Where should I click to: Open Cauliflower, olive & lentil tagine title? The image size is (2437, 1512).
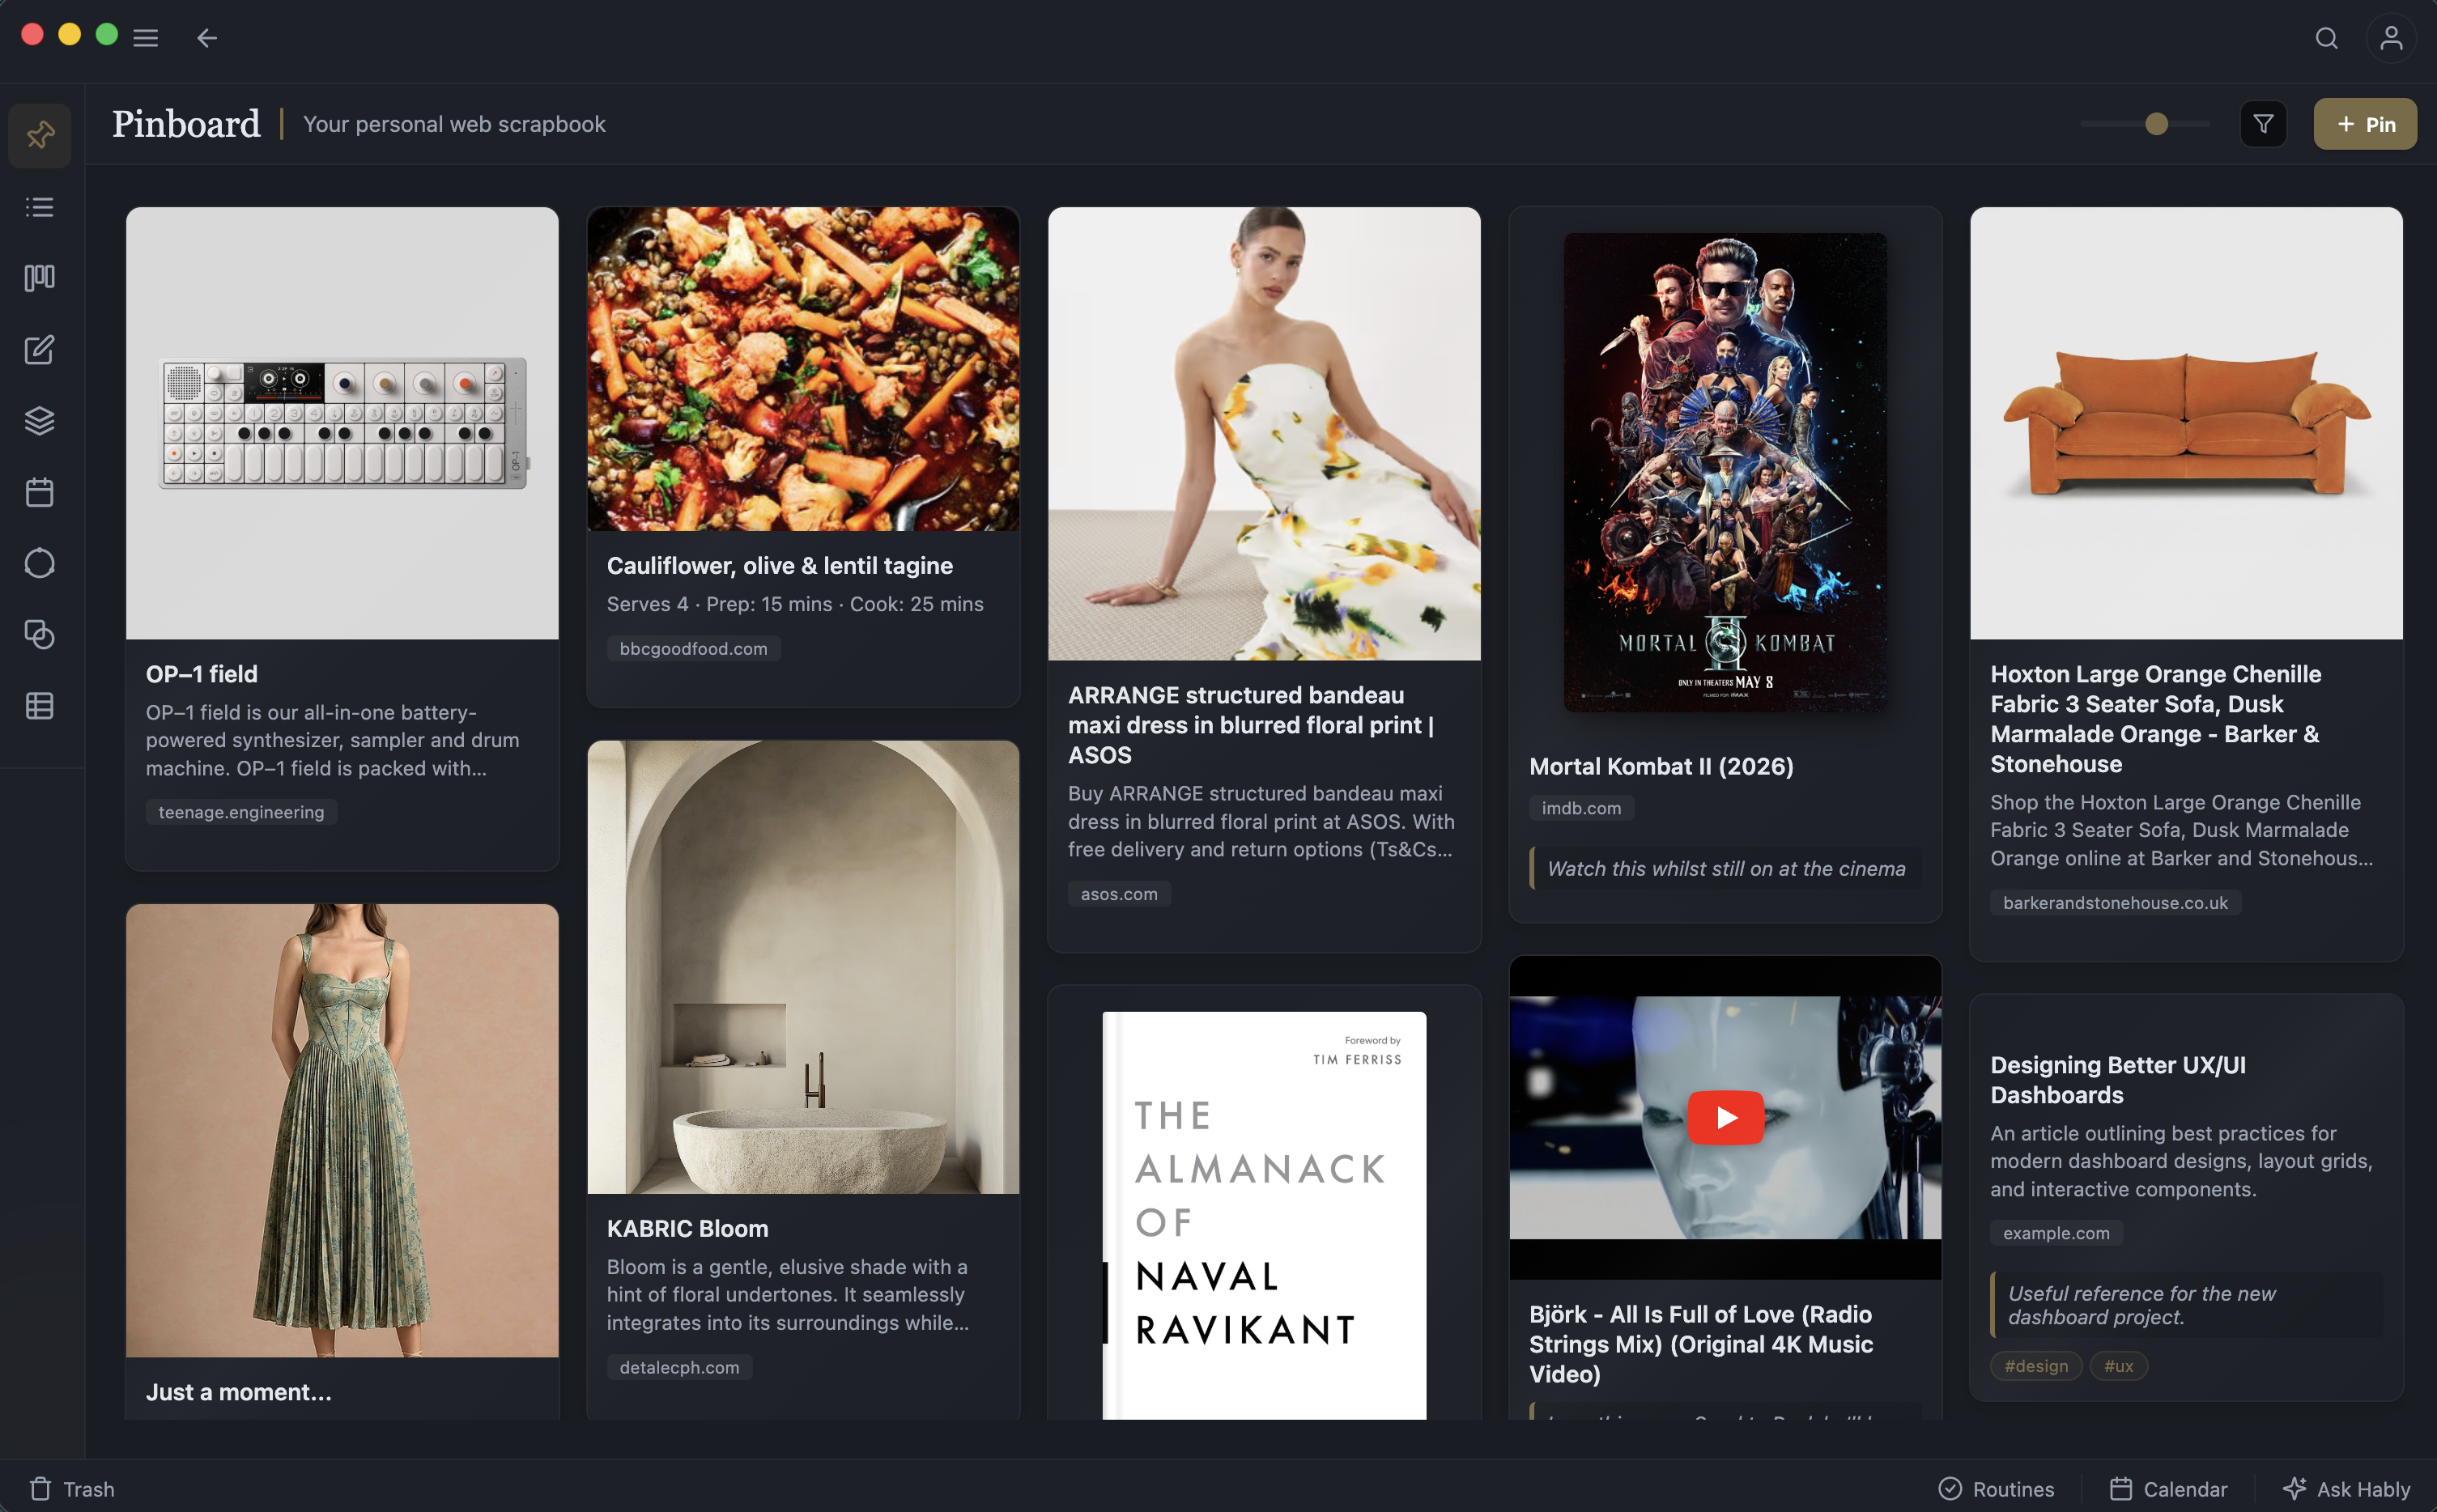pyautogui.click(x=780, y=566)
